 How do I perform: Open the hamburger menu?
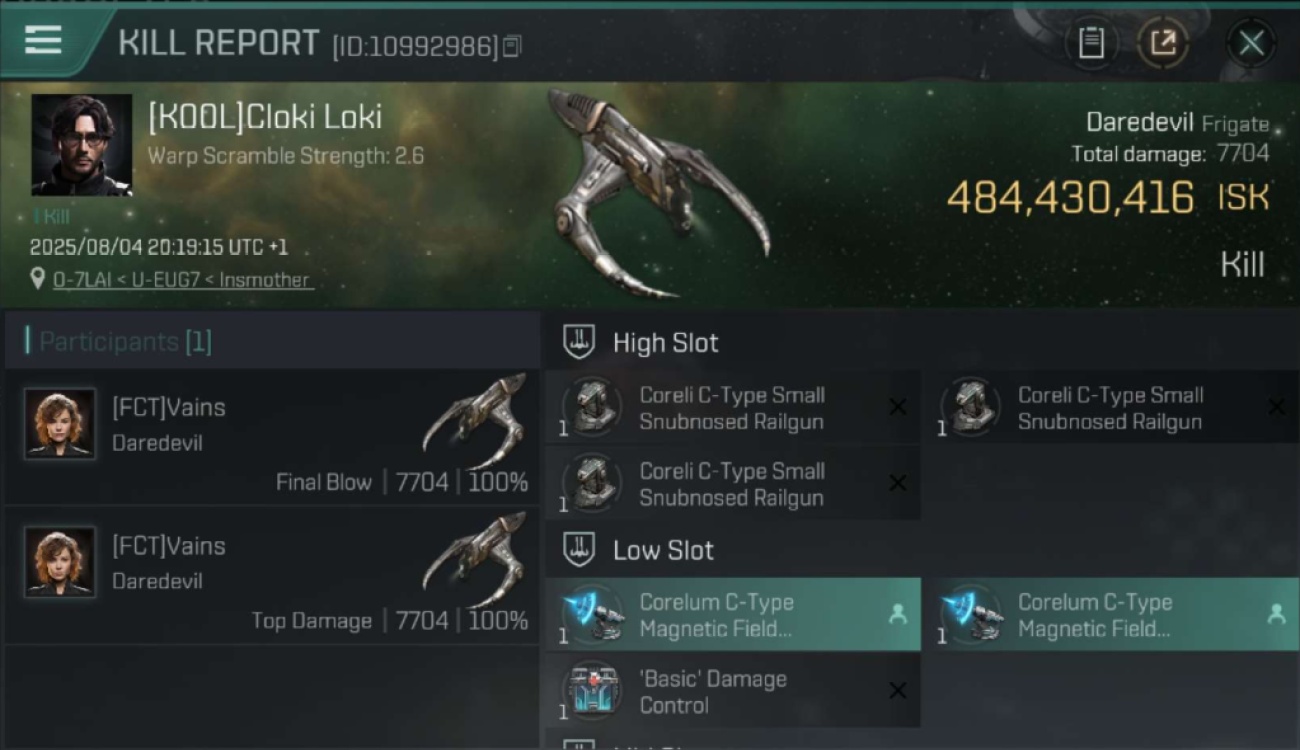click(x=43, y=41)
